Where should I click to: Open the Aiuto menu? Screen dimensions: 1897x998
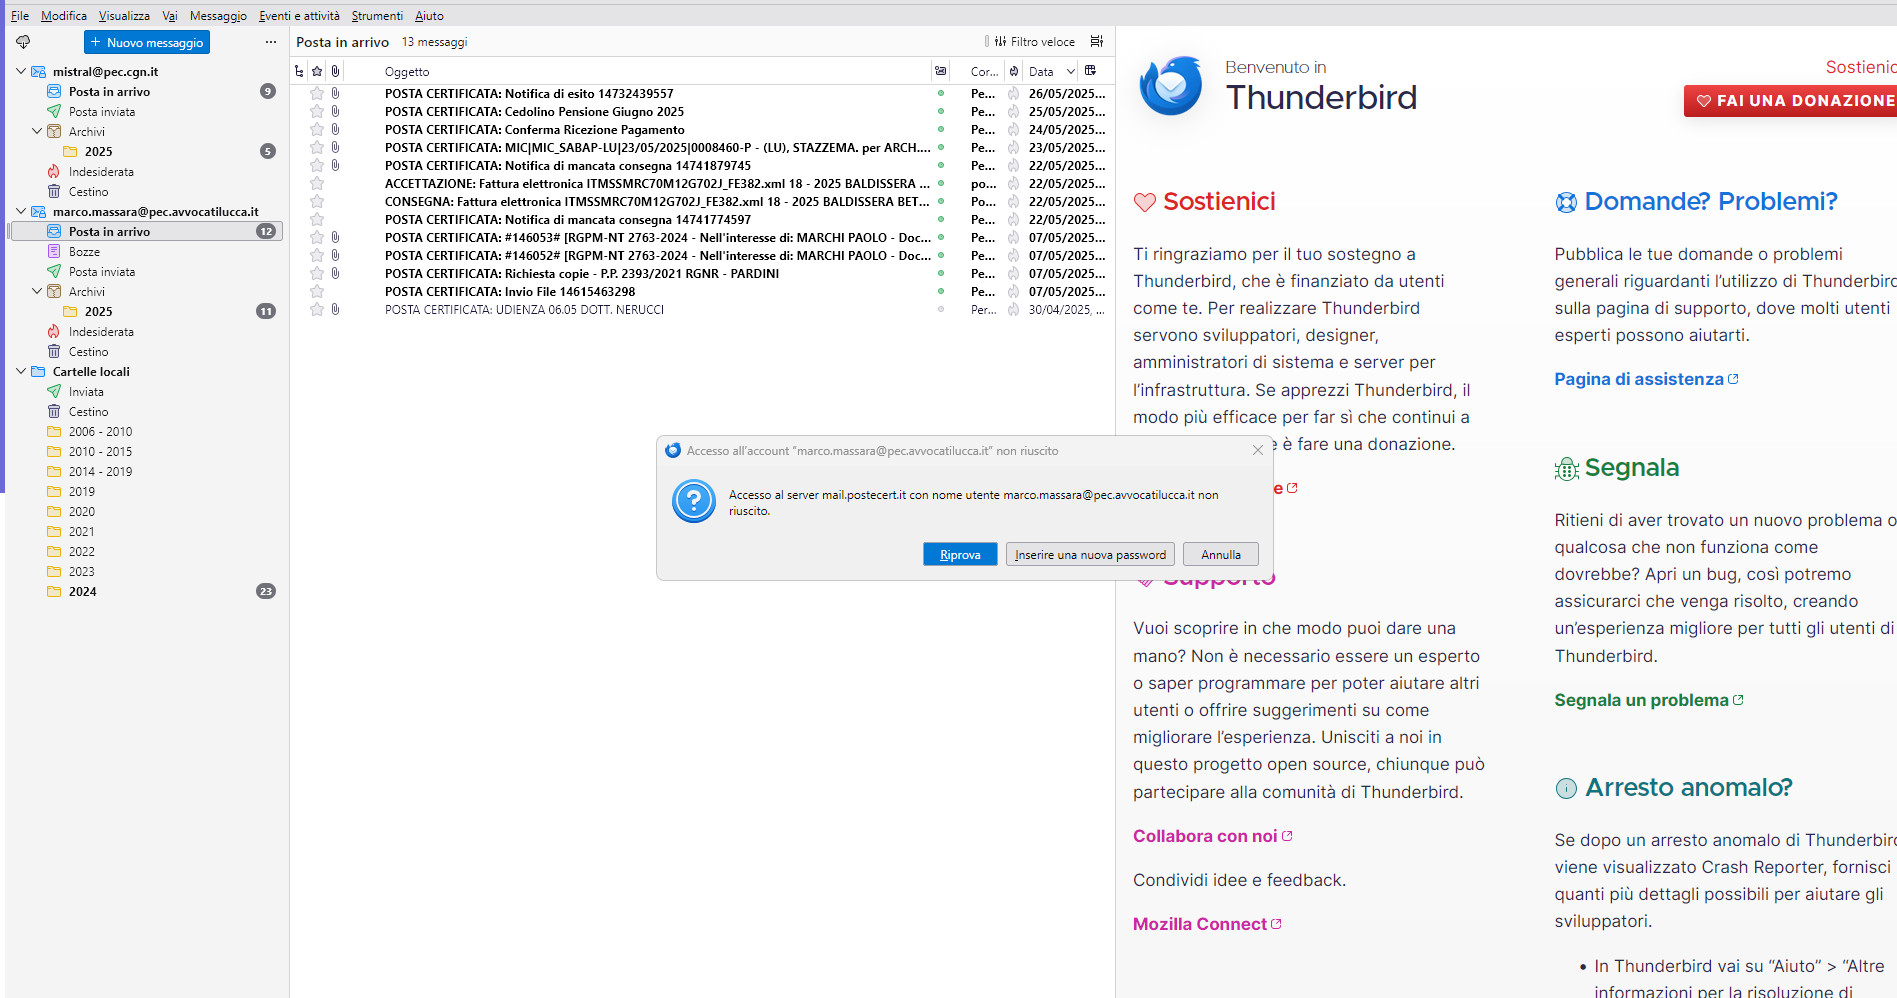(429, 16)
